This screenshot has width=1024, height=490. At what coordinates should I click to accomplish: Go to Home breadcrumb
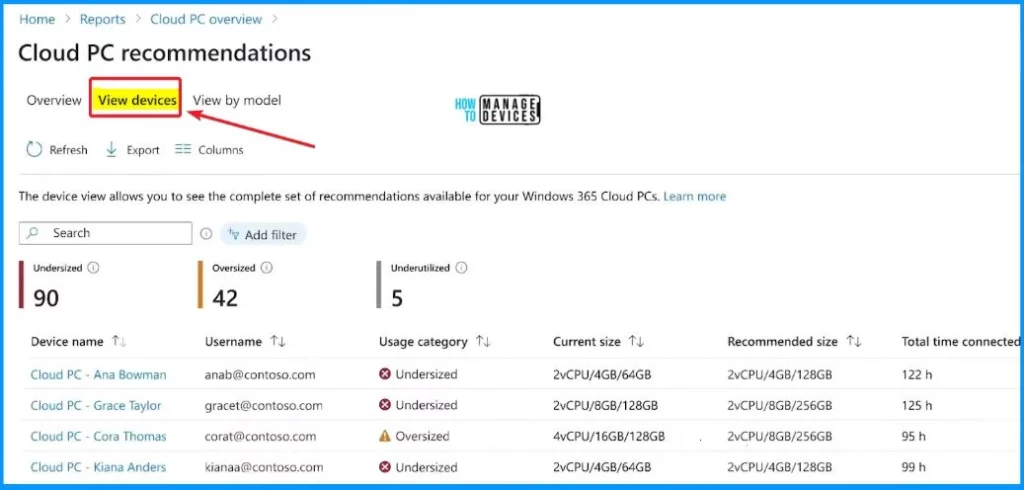point(37,19)
